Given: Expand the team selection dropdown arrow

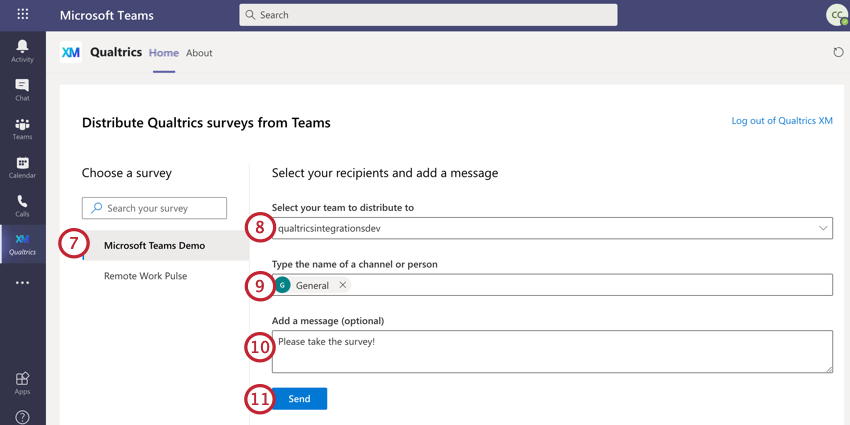Looking at the screenshot, I should [823, 228].
